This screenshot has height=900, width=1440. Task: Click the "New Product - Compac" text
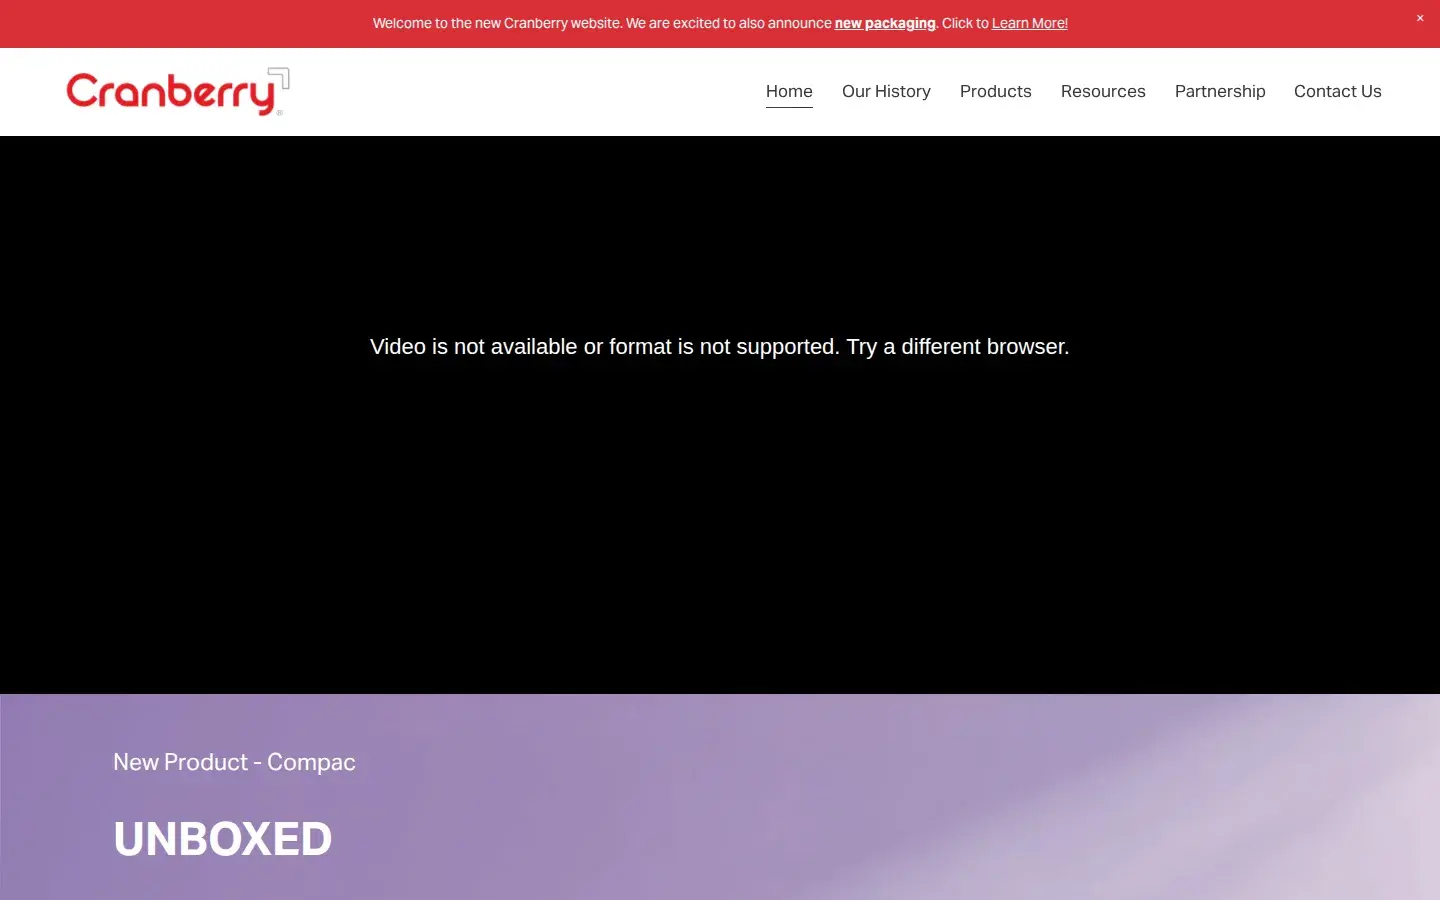pos(234,762)
